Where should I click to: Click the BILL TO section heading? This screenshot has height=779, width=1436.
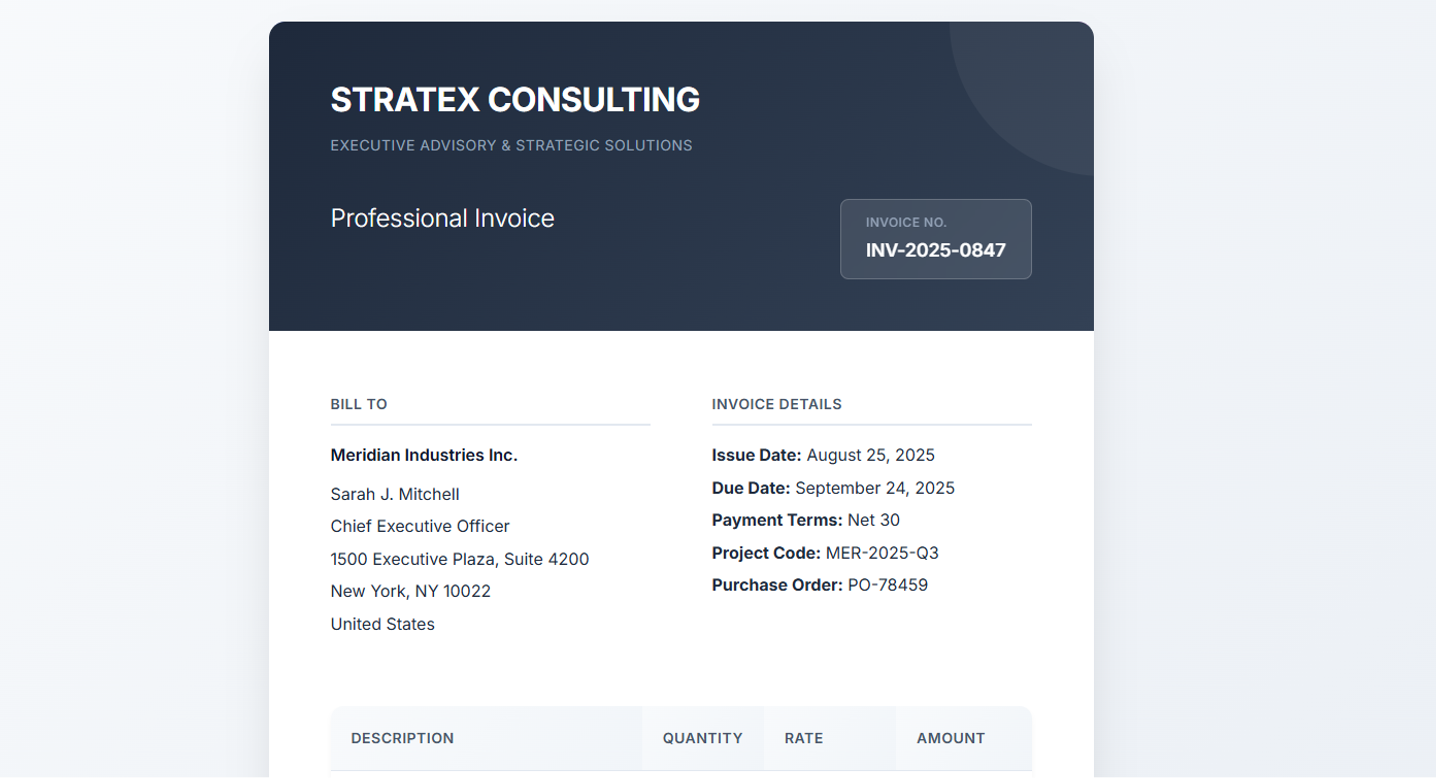[x=359, y=404]
